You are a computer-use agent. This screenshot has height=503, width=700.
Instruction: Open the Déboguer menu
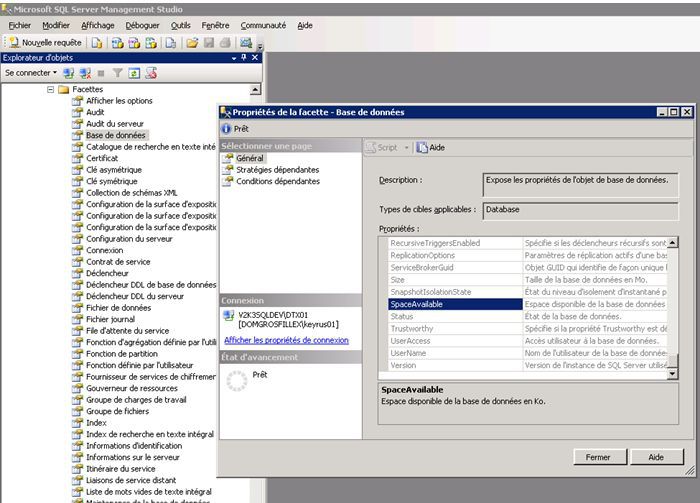142,25
